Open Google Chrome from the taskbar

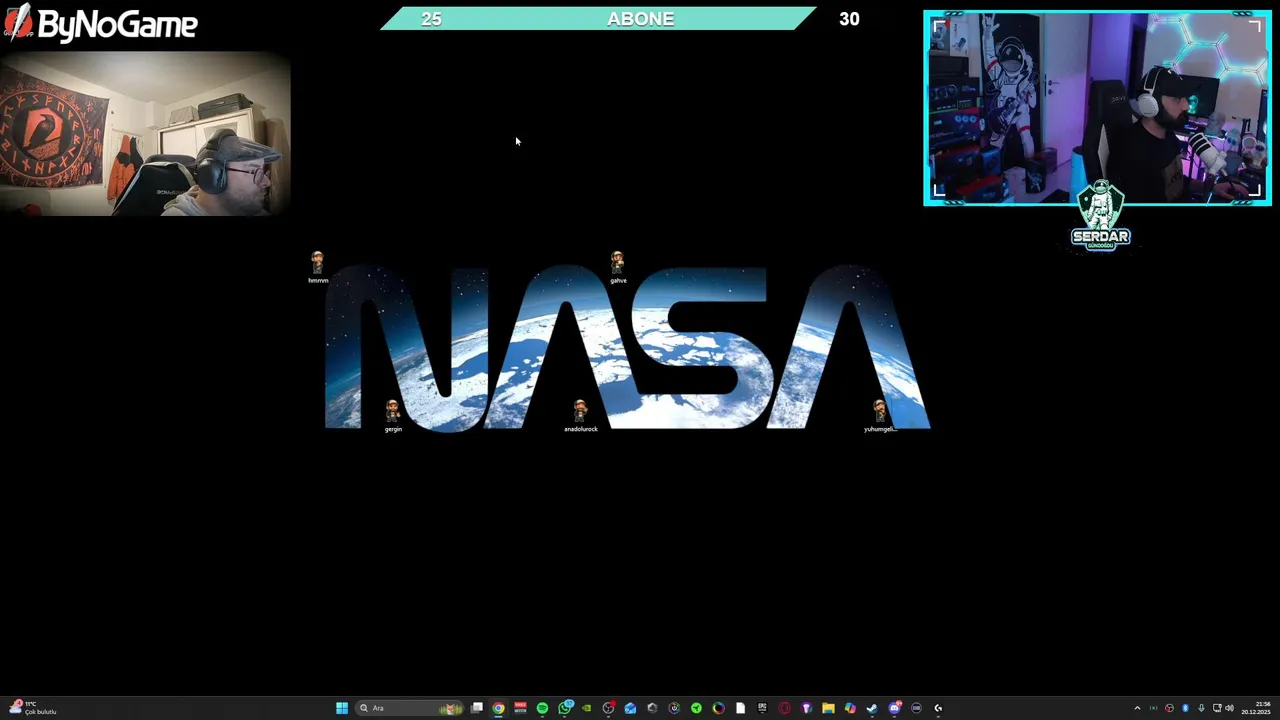[498, 708]
